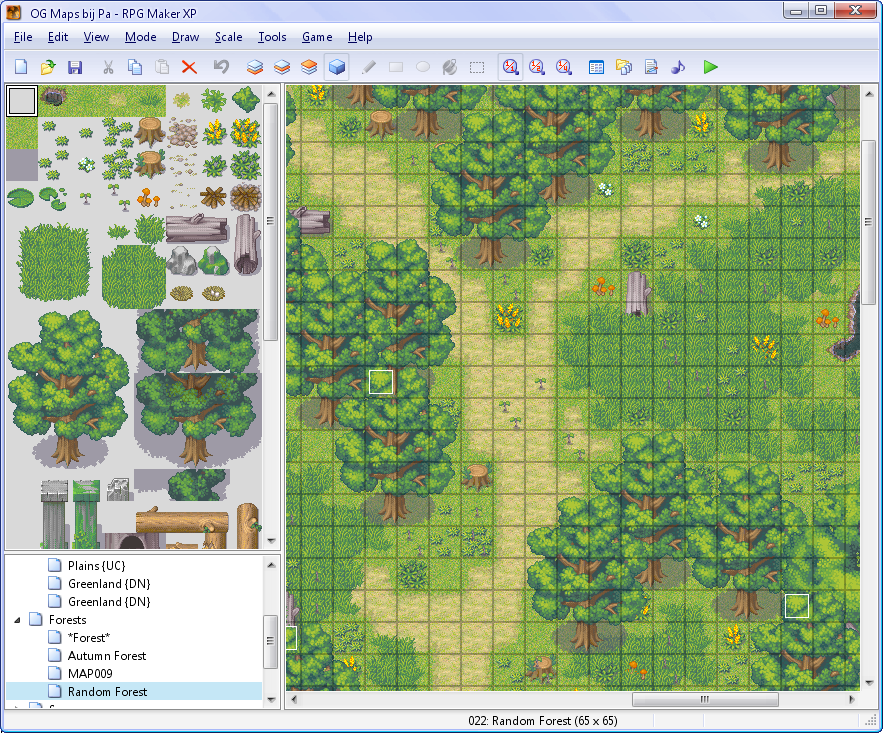Open the Scale menu
Screen dimensions: 883x733
coord(228,37)
